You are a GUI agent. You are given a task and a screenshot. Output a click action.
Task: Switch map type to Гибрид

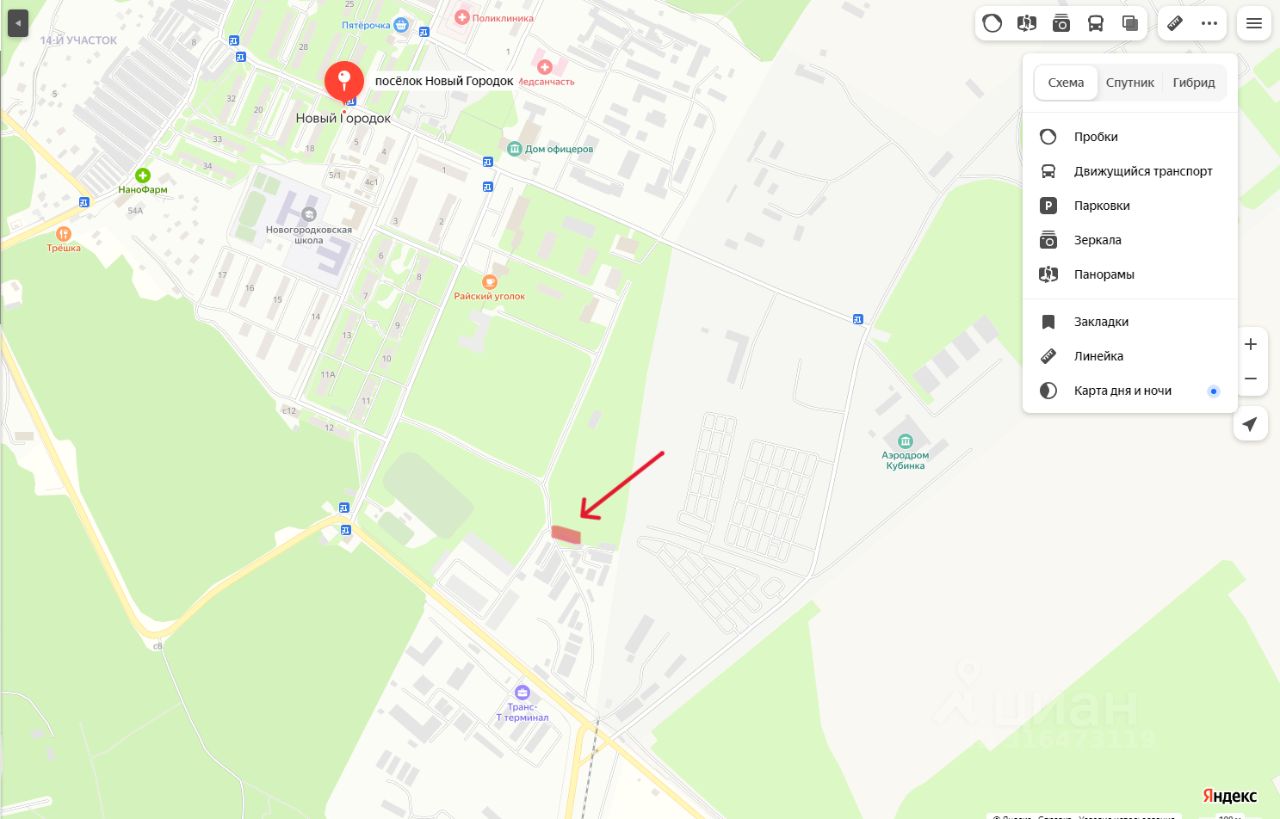(x=1194, y=83)
